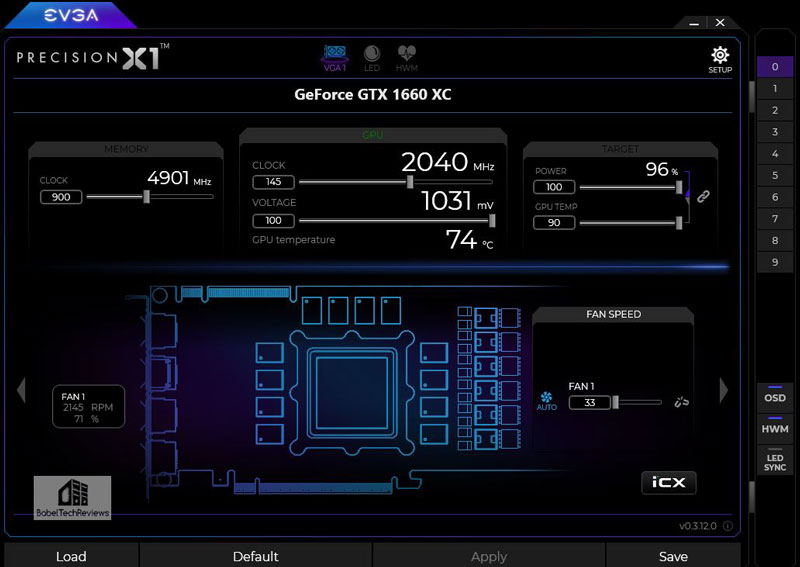Minimize the Precision X1 window
Screen dimensions: 800x567
point(694,23)
